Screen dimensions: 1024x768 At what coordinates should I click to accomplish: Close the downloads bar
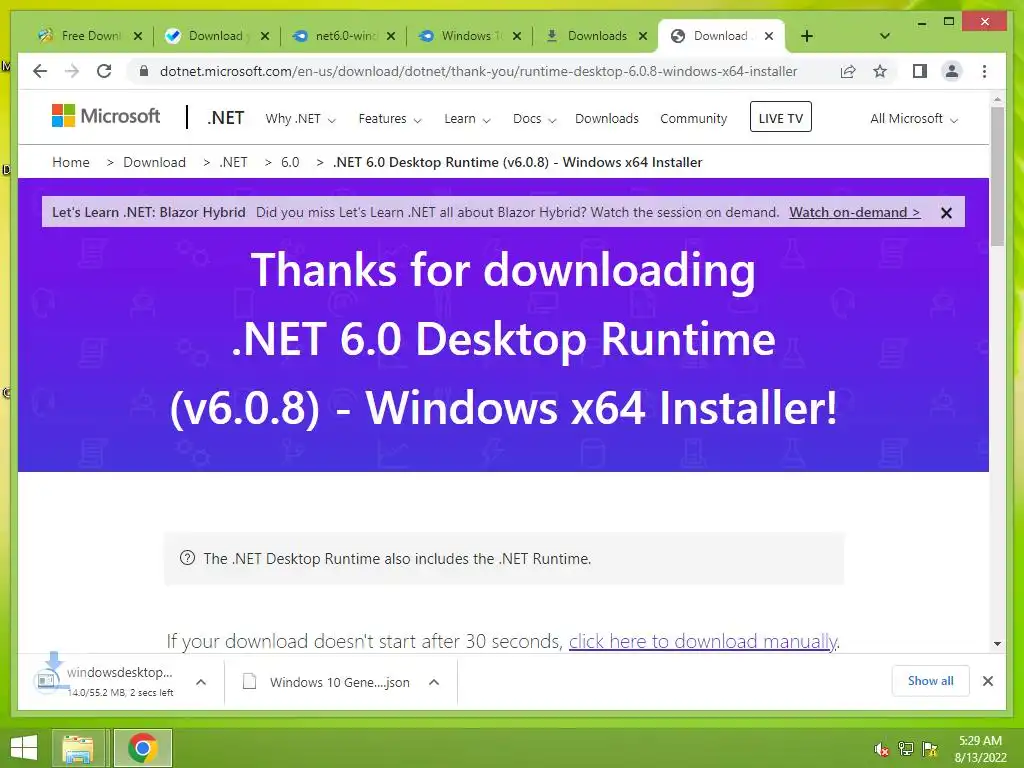coord(988,681)
